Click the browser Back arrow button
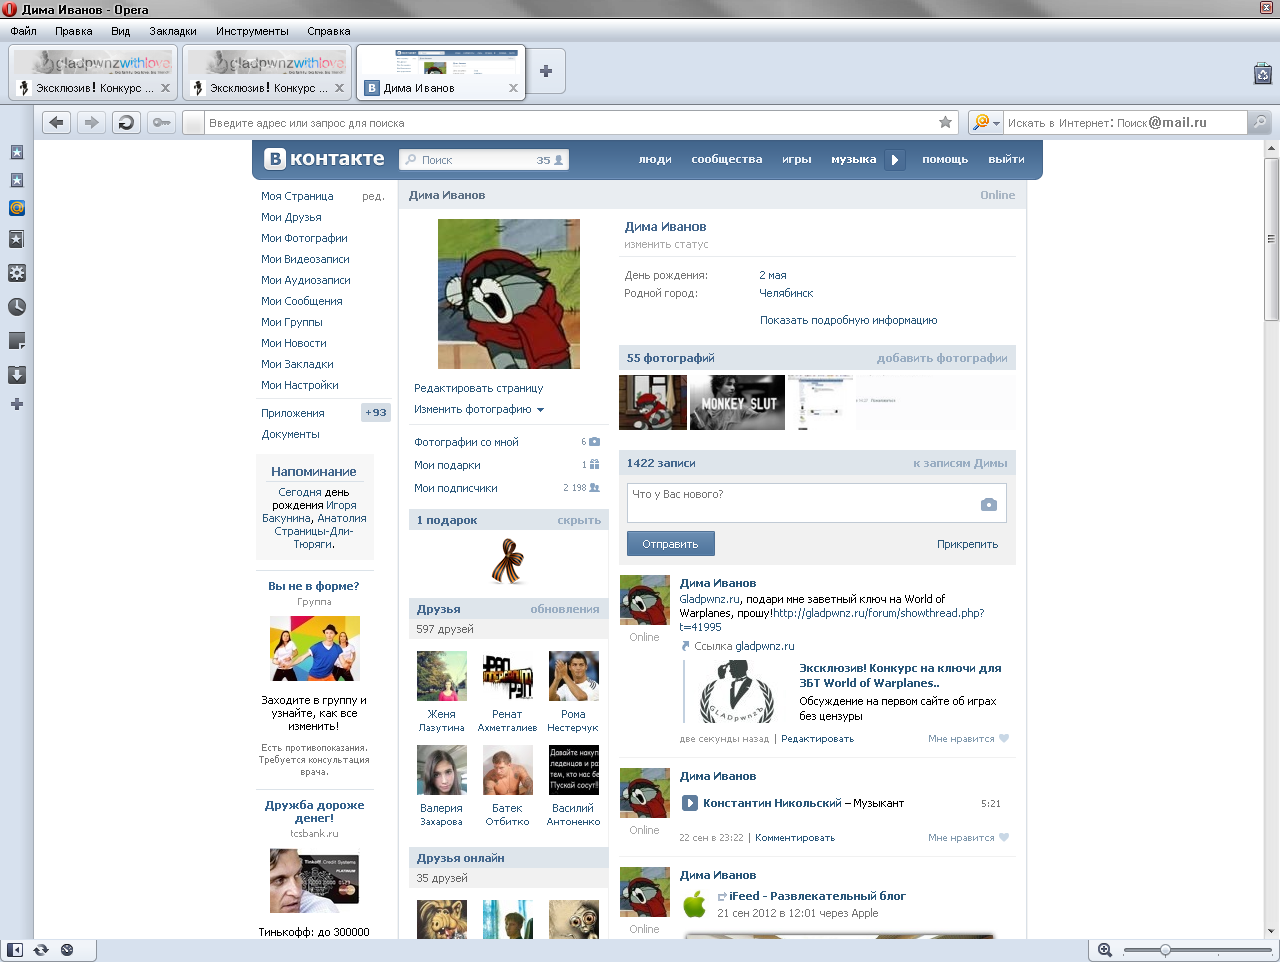 [x=57, y=122]
